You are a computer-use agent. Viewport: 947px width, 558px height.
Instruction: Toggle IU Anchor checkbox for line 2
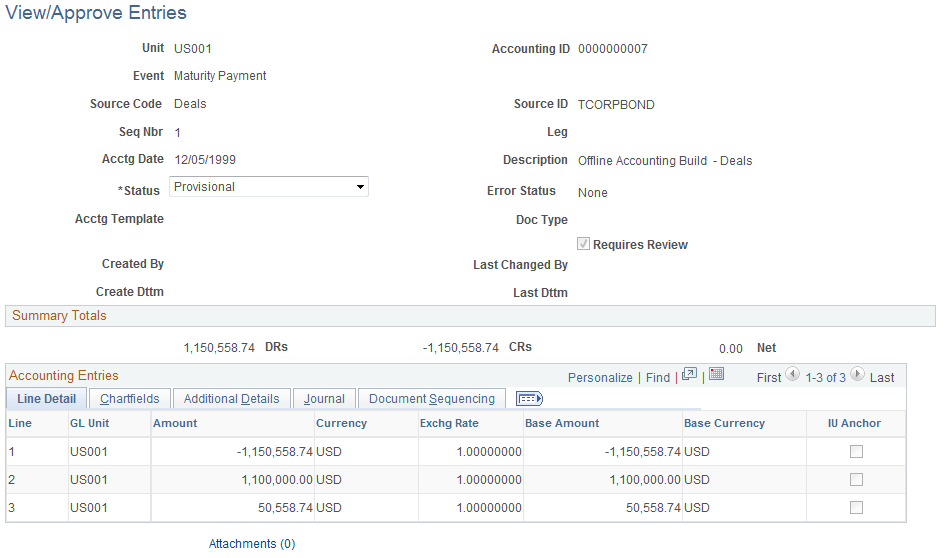[x=856, y=479]
